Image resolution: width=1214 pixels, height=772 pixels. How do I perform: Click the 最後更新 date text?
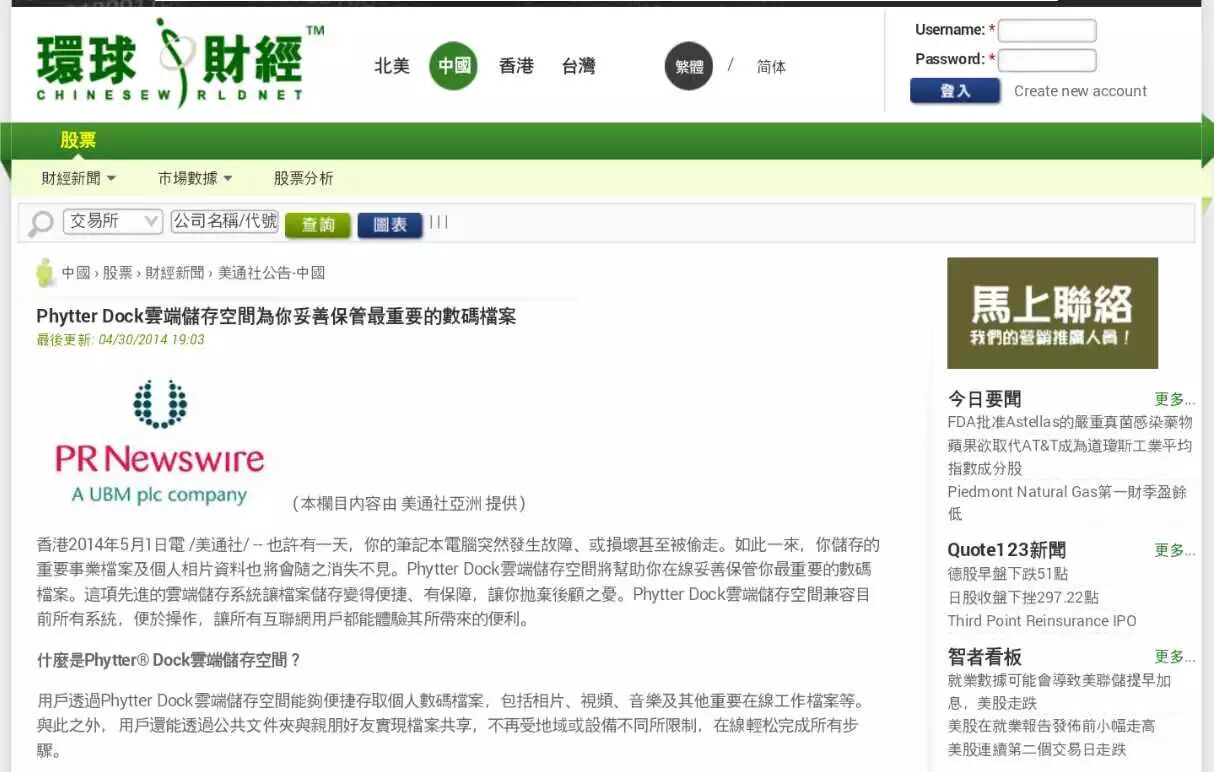tap(120, 340)
